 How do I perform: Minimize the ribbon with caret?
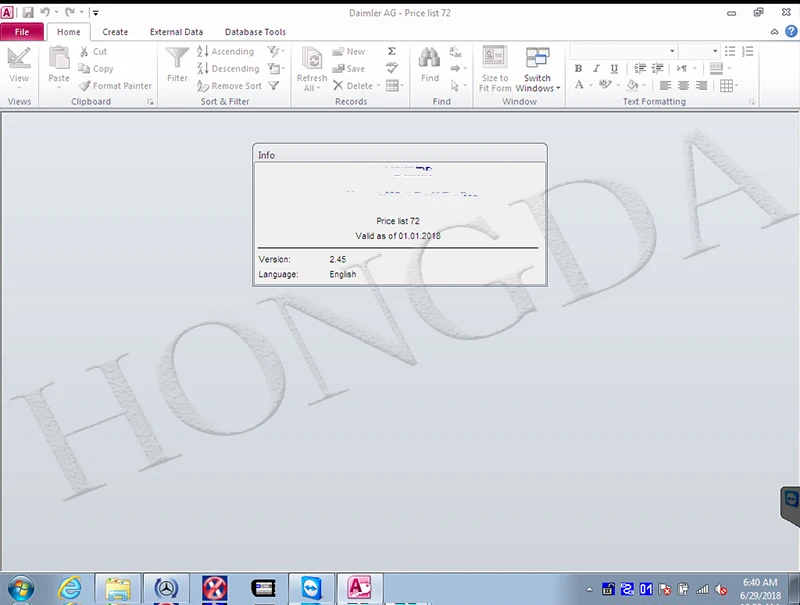coord(774,32)
